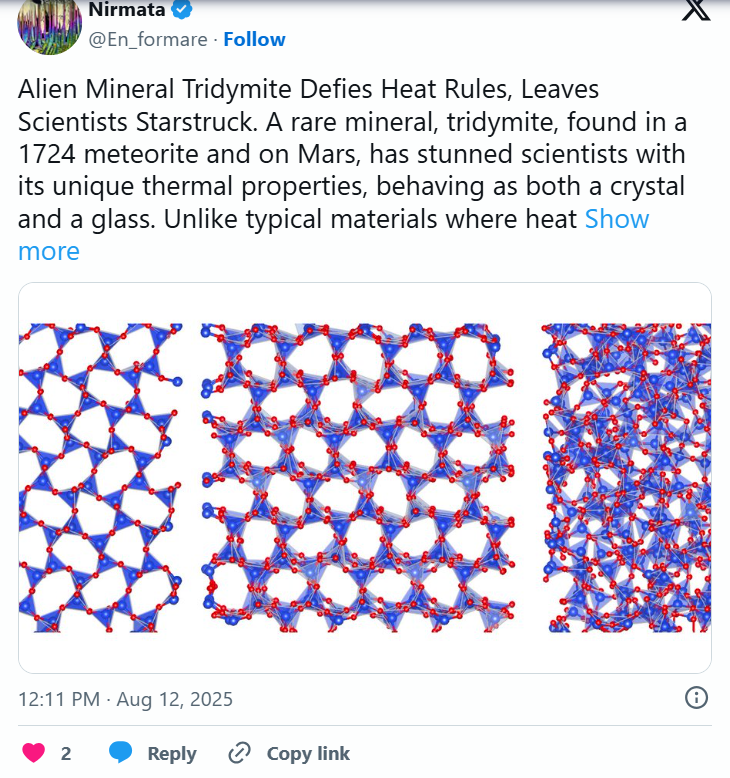The height and width of the screenshot is (778, 730).
Task: Open the X logo link
Action: coord(696,10)
